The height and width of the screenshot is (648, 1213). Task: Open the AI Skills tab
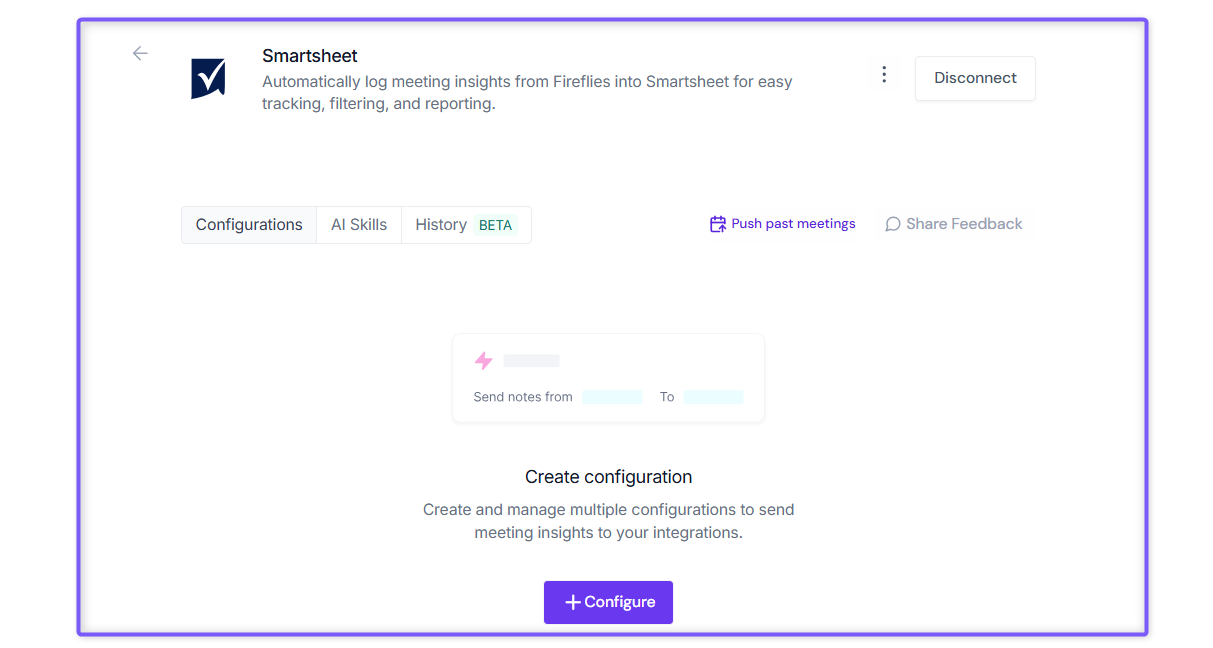pyautogui.click(x=359, y=225)
